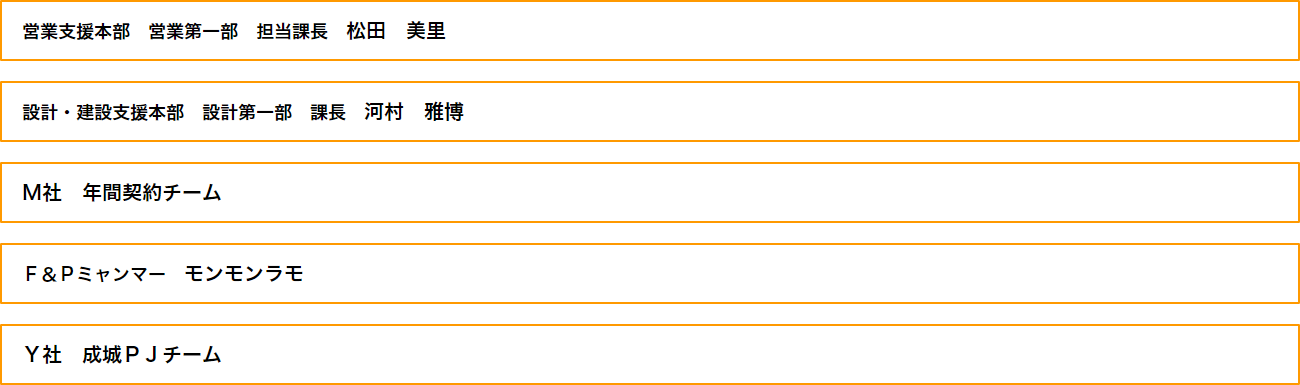
Task: Select the name モンモンラモ
Action: click(x=244, y=274)
